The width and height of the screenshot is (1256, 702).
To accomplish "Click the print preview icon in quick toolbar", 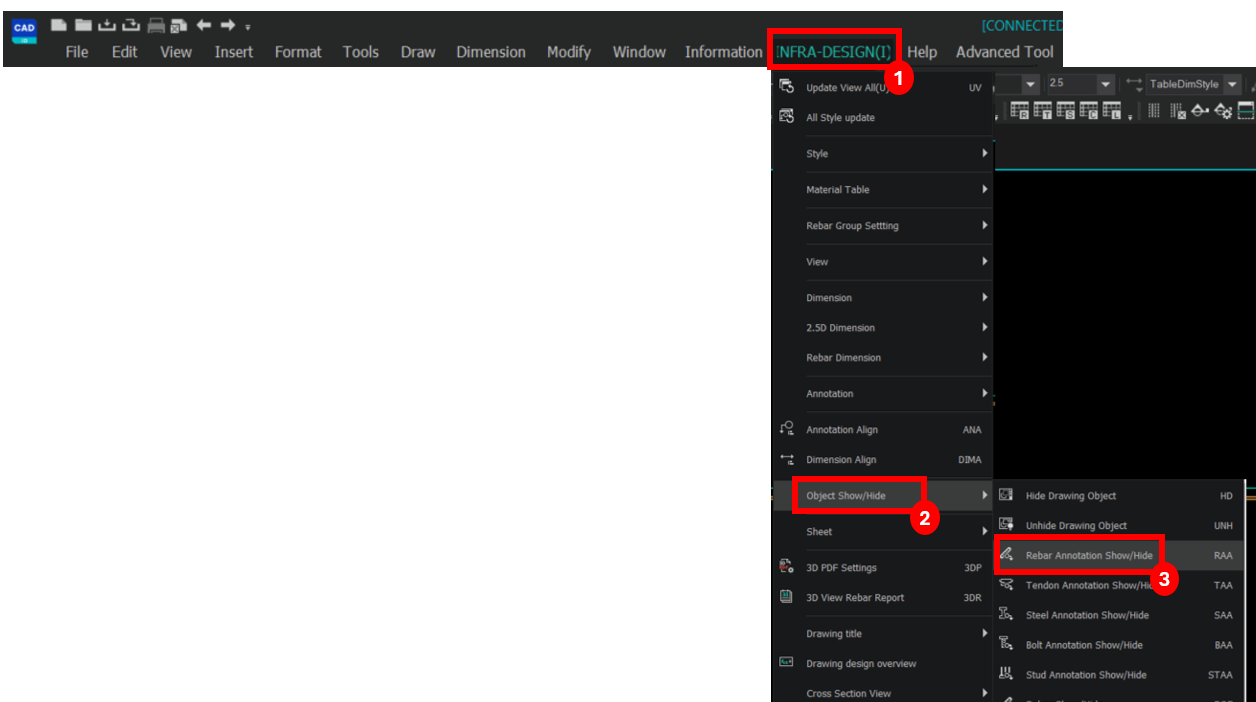I will click(x=179, y=25).
